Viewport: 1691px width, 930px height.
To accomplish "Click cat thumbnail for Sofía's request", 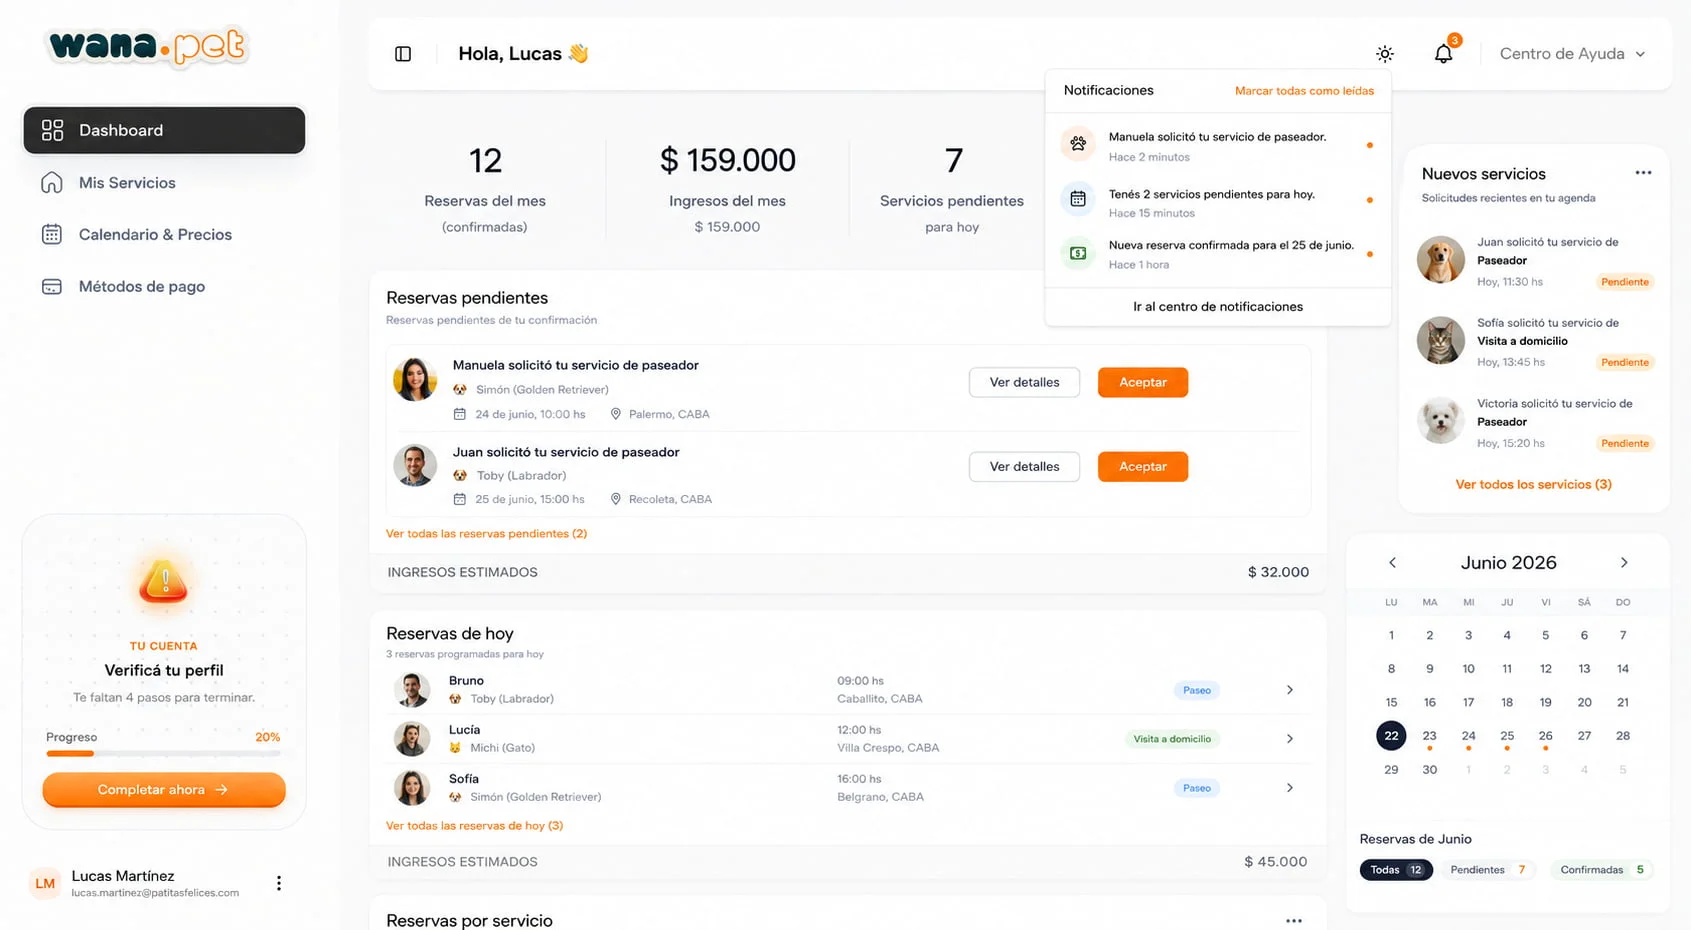I will coord(1440,341).
